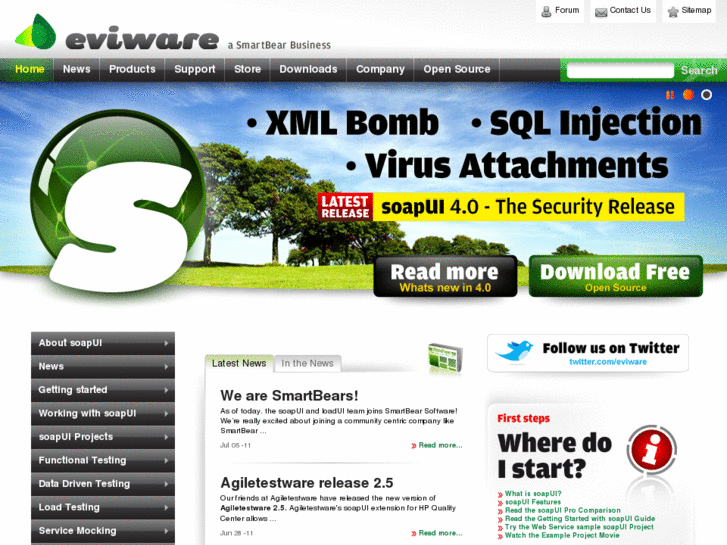
Task: Switch to the Latest News tab
Action: pos(239,363)
